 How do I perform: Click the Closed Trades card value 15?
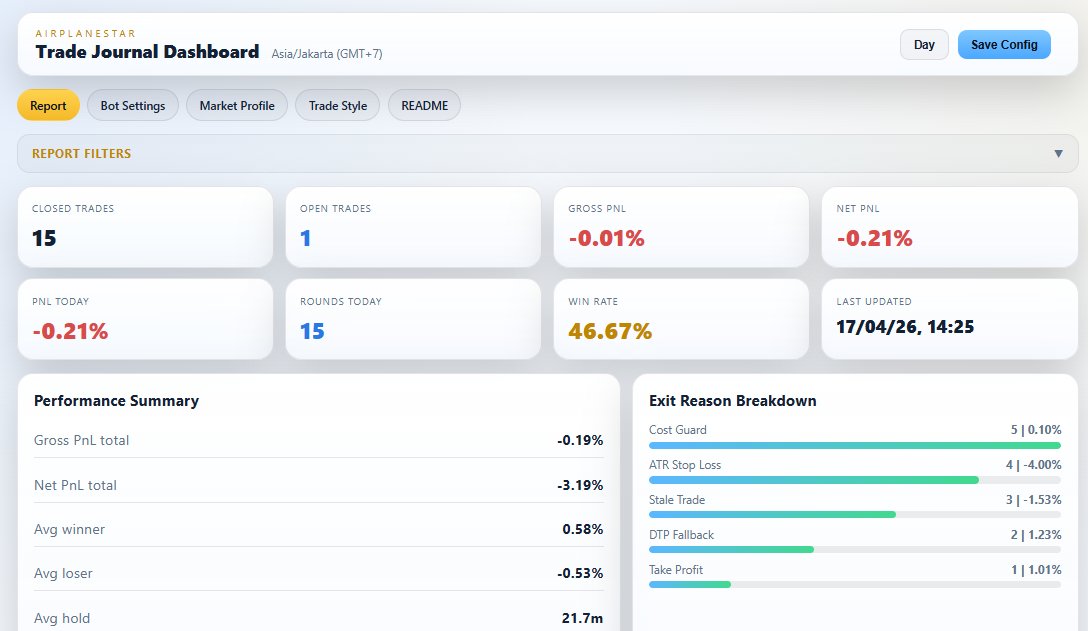(x=44, y=238)
